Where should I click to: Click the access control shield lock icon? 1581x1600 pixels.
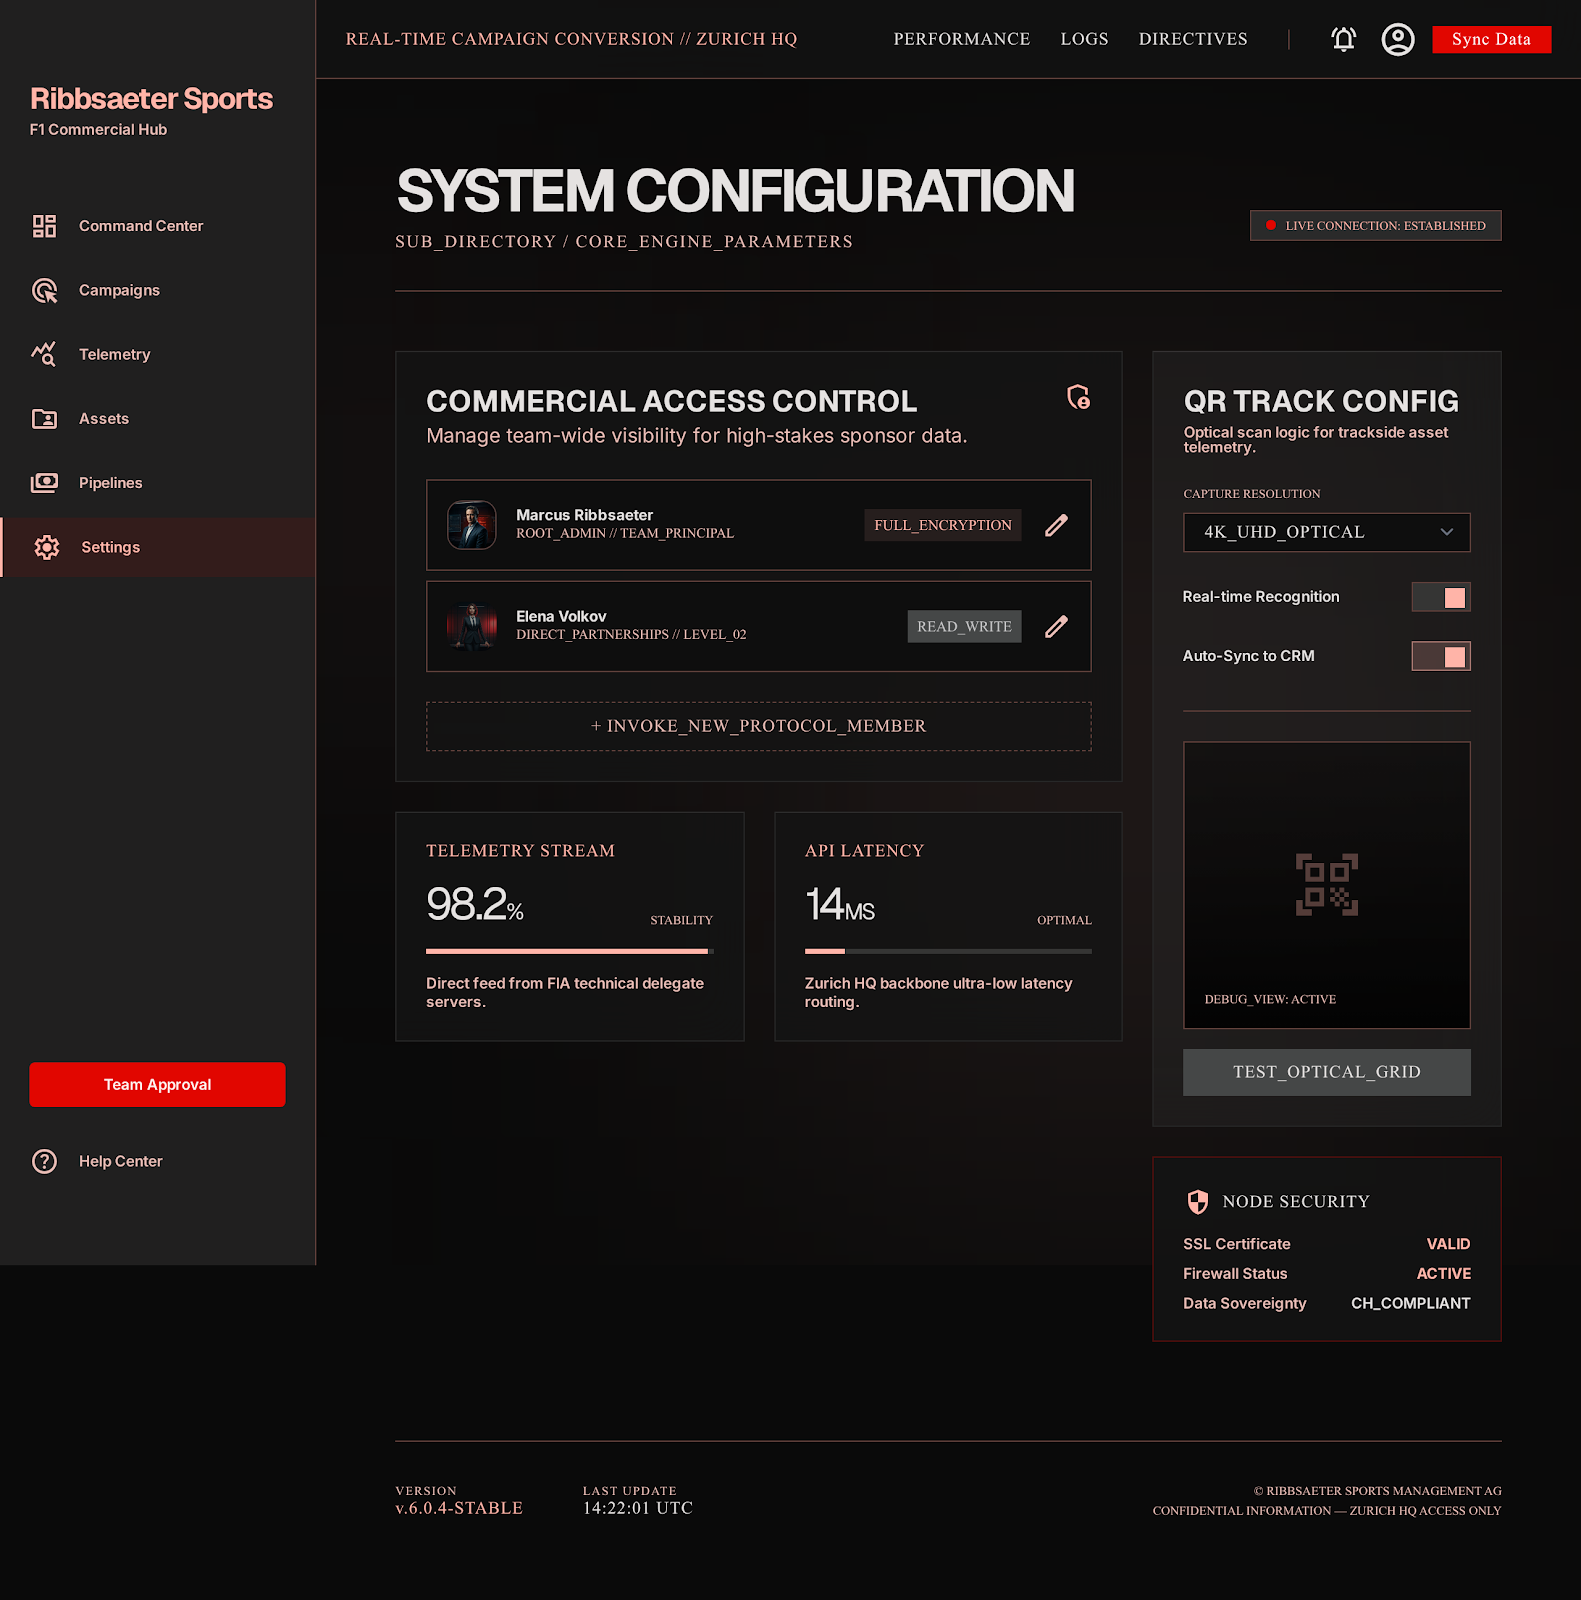[1078, 397]
